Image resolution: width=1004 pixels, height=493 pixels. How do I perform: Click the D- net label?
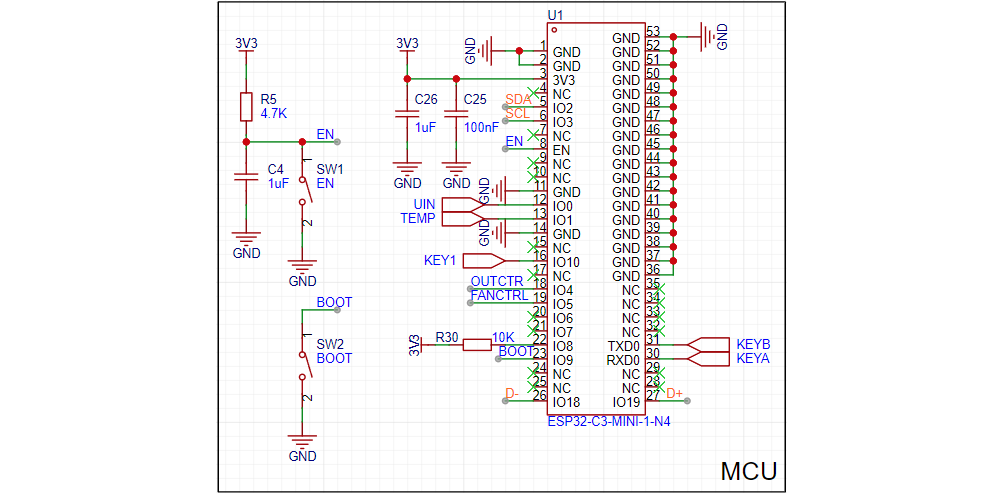(x=512, y=392)
